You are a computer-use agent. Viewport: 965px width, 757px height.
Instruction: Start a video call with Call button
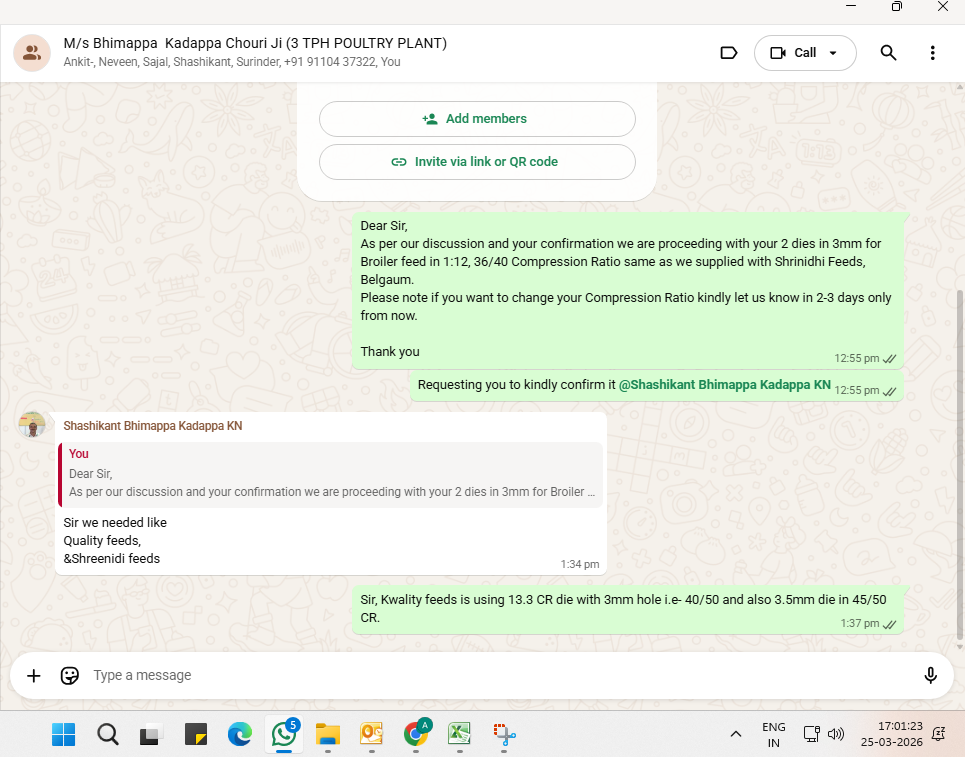tap(793, 53)
